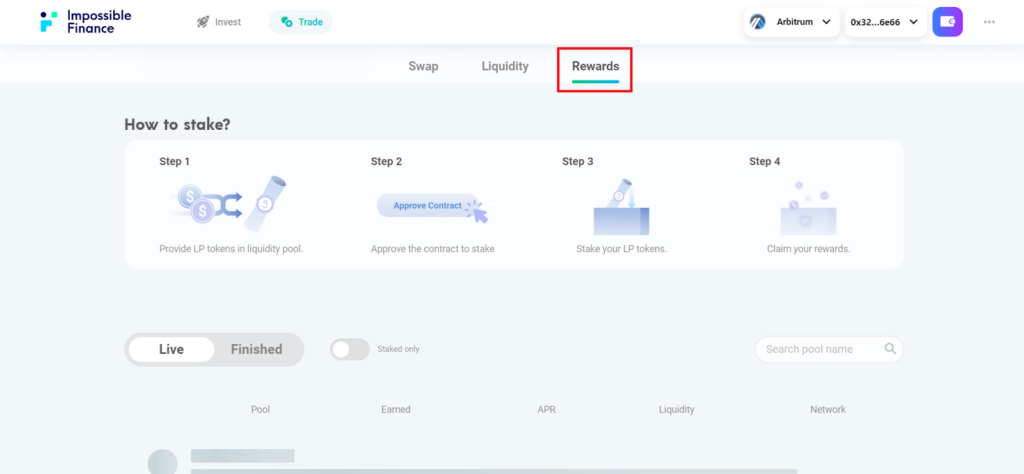This screenshot has width=1024, height=474.
Task: Click the 'Step 3' label
Action: tap(577, 161)
